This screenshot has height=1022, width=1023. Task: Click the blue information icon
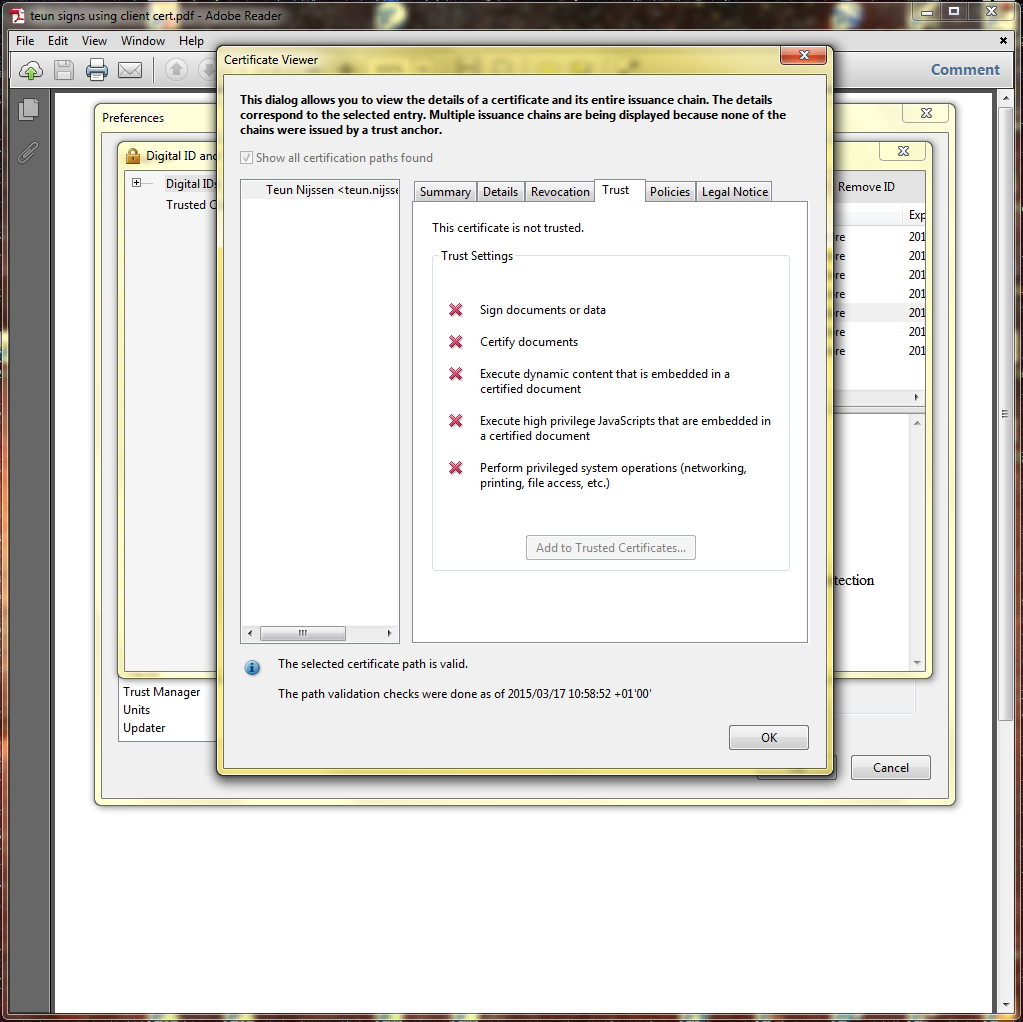pos(253,667)
